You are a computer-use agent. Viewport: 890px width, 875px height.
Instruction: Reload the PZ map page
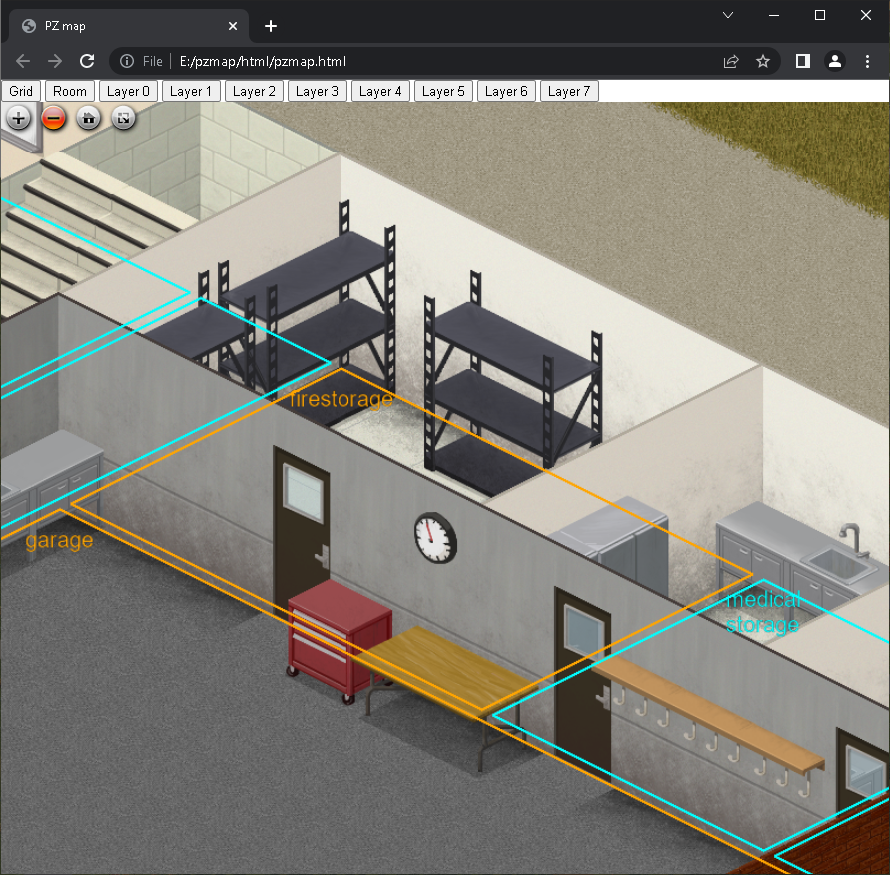click(87, 61)
